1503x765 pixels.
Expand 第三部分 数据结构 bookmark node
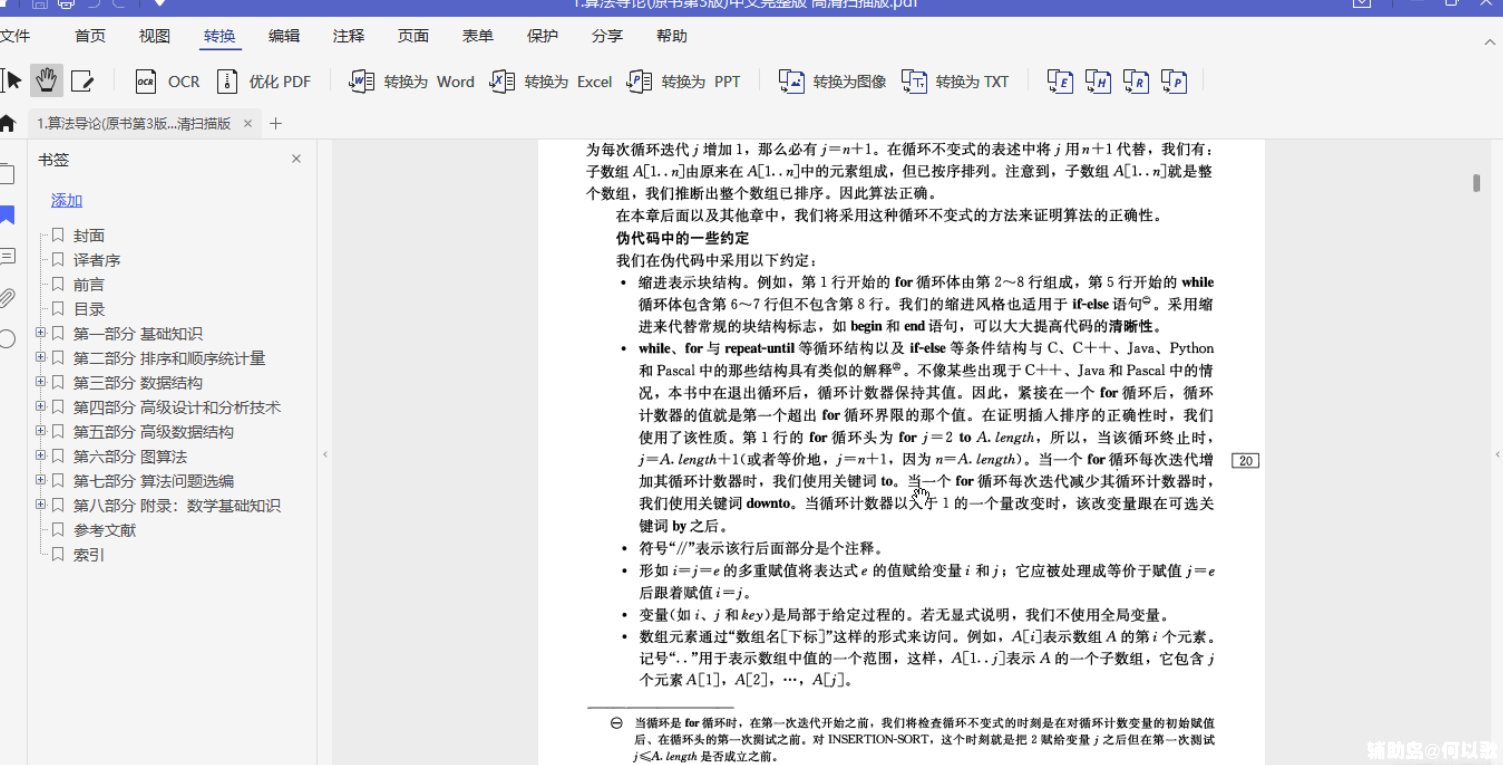tap(40, 382)
